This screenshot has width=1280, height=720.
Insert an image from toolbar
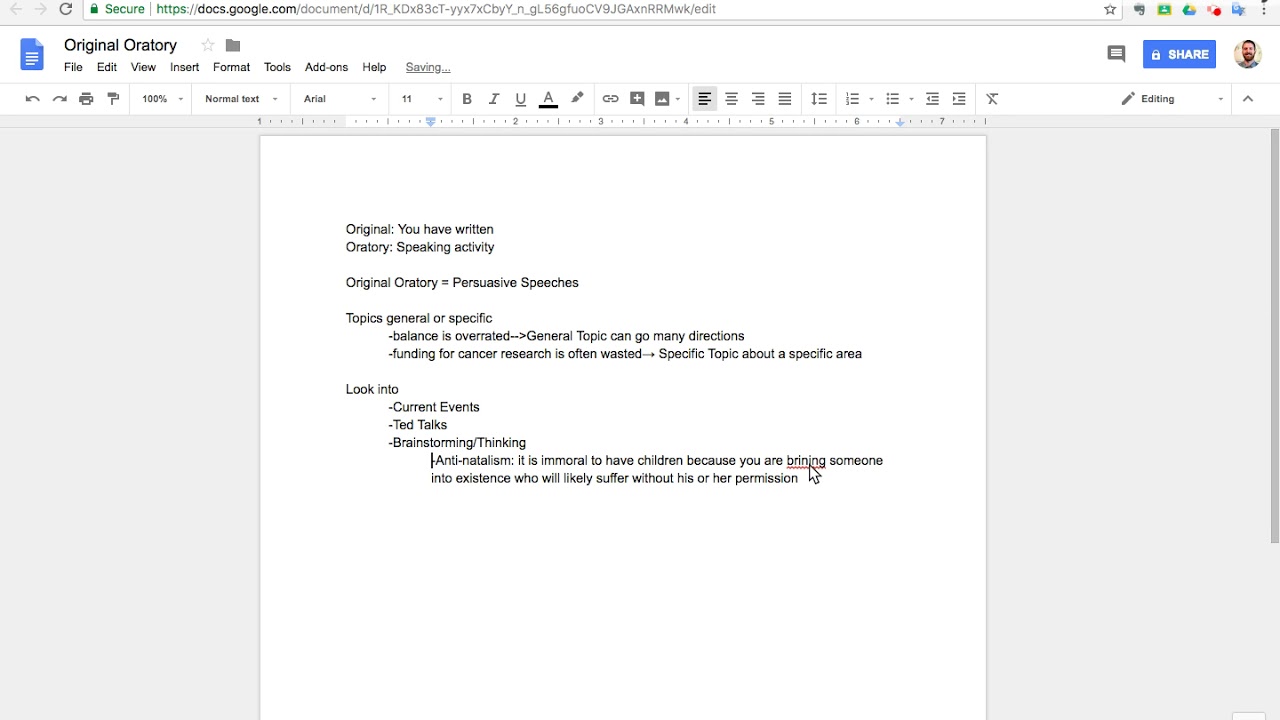click(662, 99)
